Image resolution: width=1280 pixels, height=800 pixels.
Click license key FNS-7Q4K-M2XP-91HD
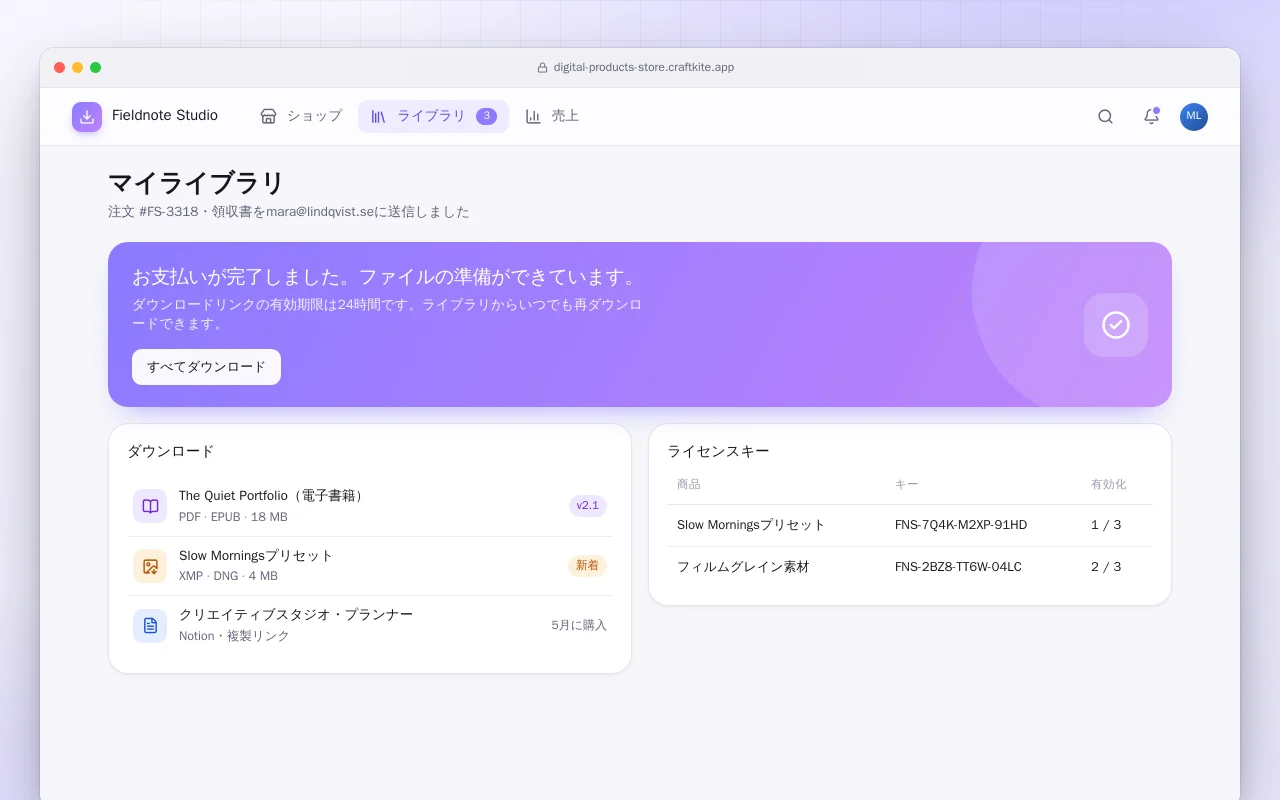click(x=961, y=525)
